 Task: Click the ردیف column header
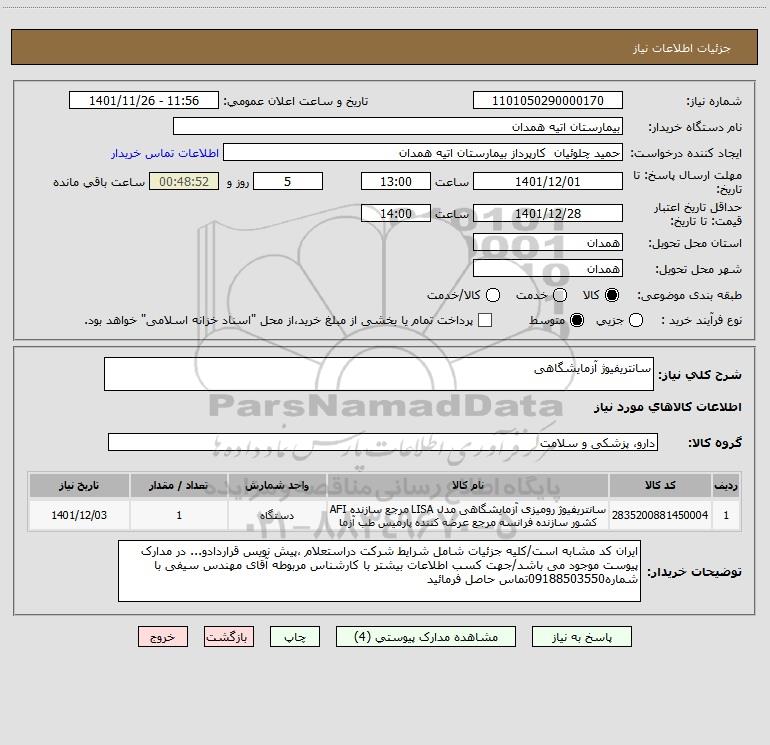pos(726,485)
